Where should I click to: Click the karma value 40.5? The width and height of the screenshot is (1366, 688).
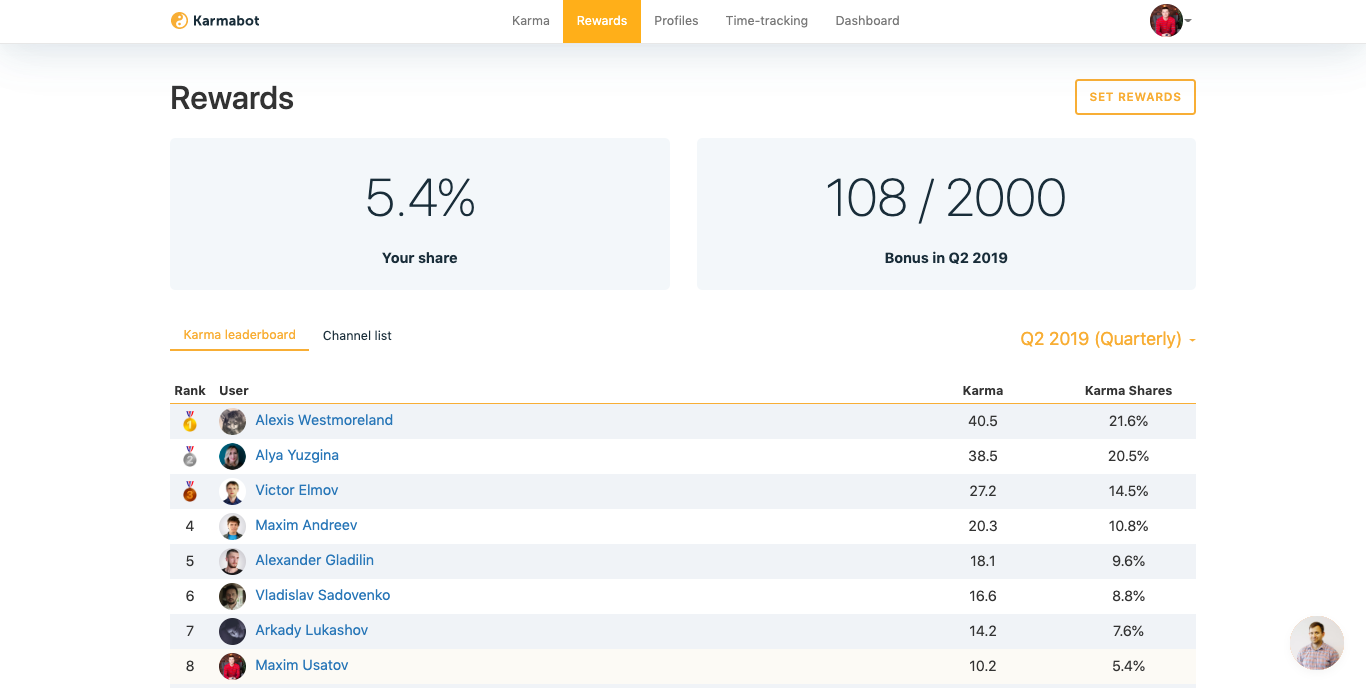coord(983,421)
